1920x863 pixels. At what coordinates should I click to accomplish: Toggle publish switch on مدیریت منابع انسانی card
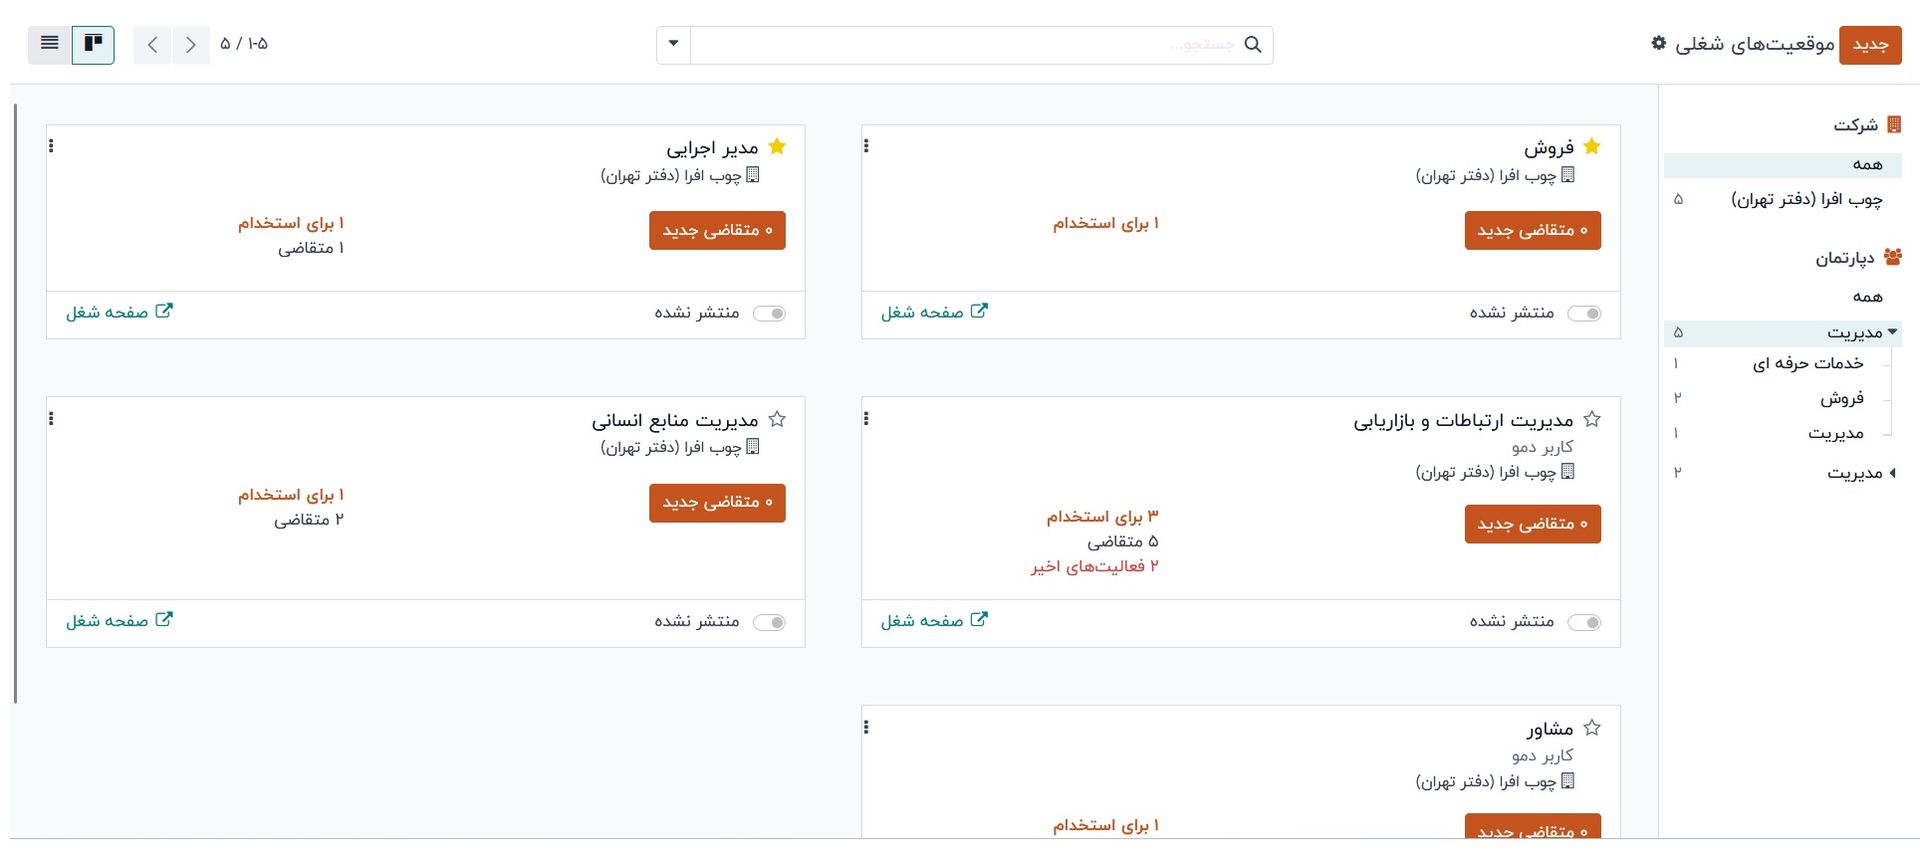coord(769,623)
